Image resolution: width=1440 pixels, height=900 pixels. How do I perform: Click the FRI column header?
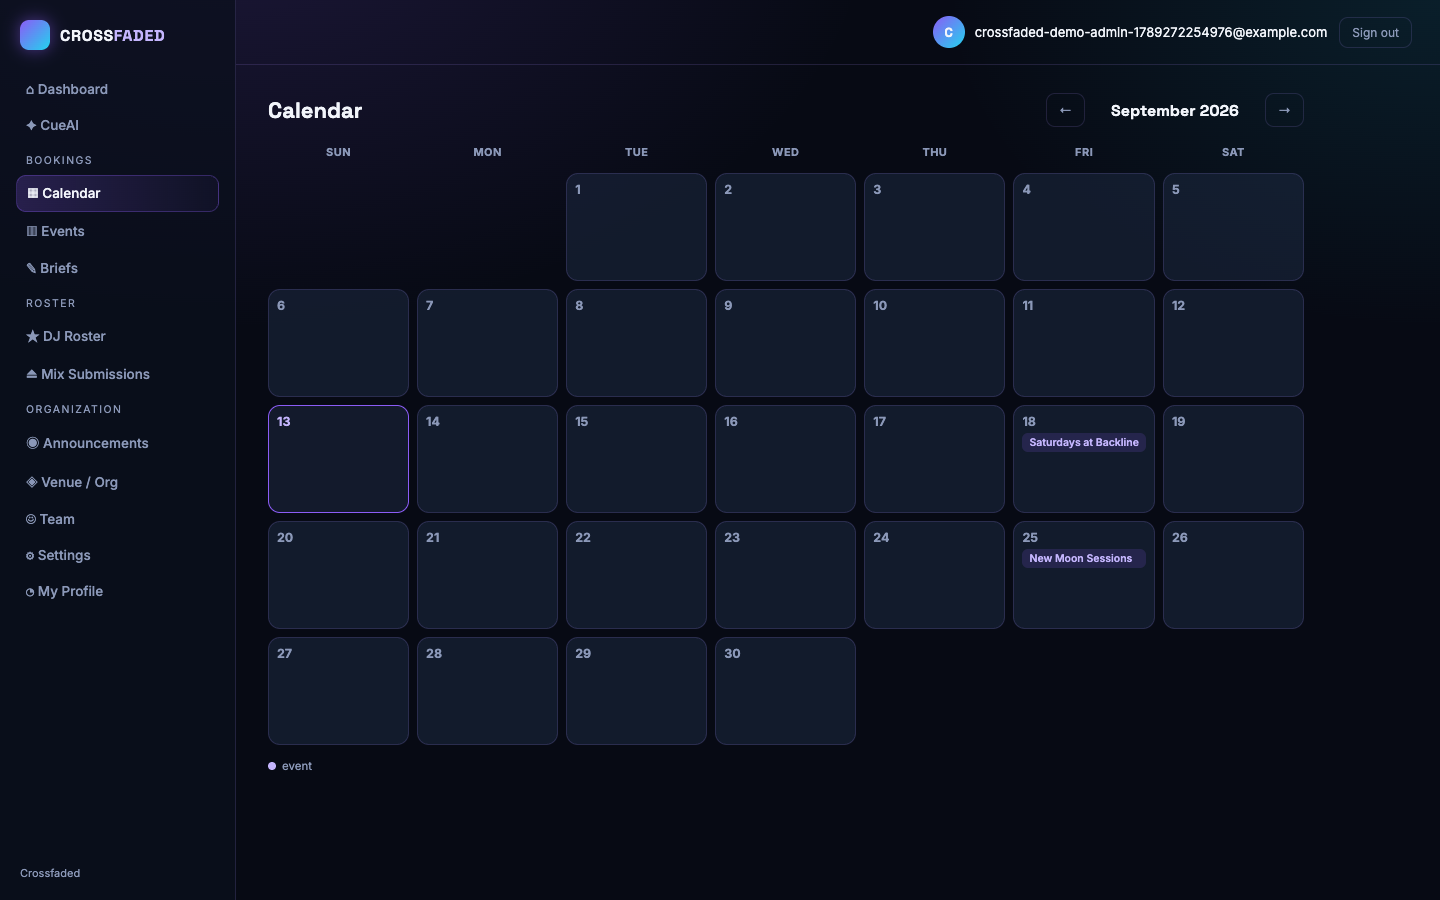tap(1084, 152)
